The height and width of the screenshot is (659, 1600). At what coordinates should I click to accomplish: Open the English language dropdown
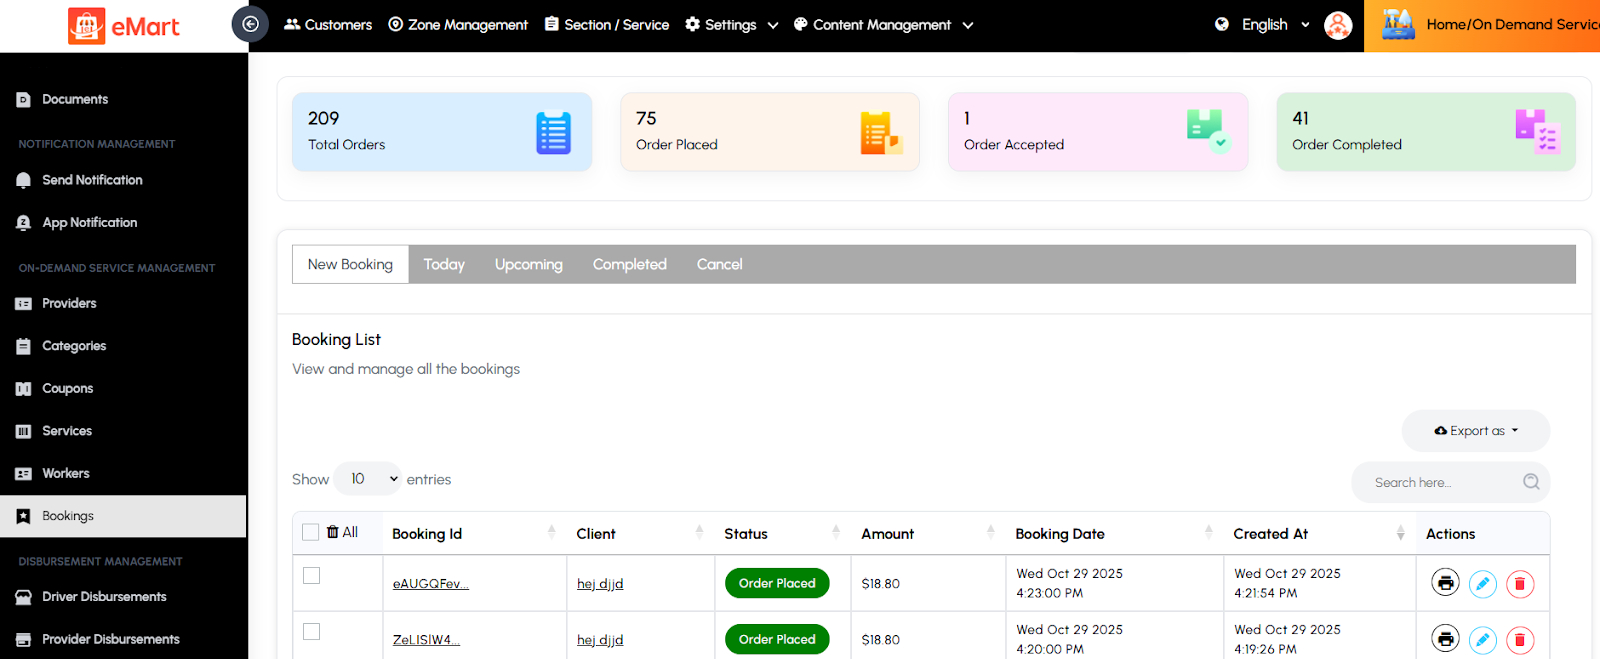pyautogui.click(x=1264, y=25)
